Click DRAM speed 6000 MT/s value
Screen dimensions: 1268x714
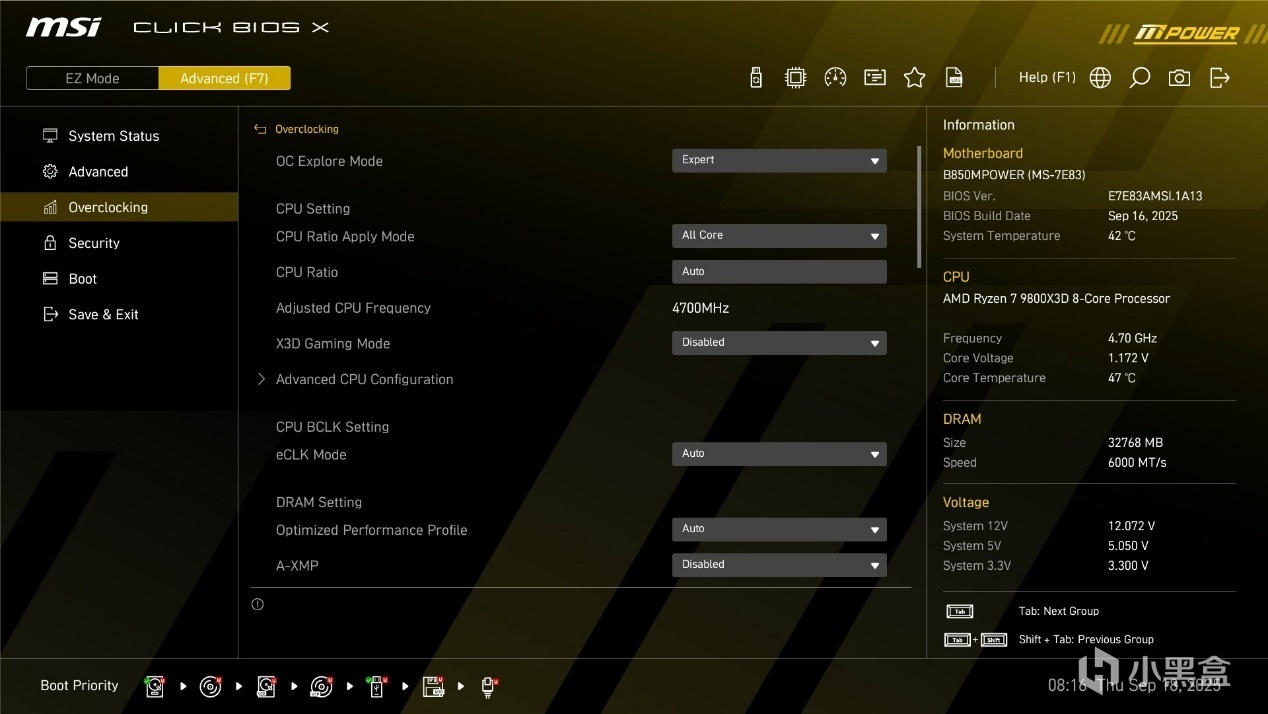click(1137, 463)
